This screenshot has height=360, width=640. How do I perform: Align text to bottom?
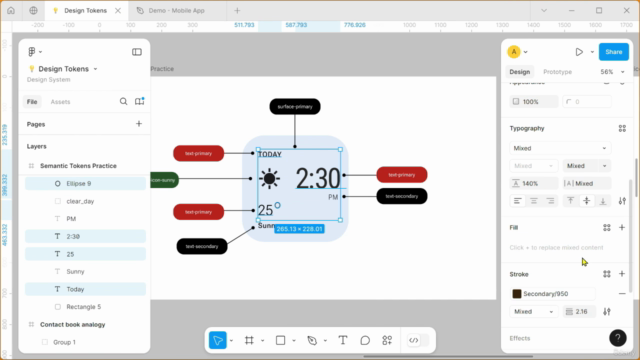point(603,201)
